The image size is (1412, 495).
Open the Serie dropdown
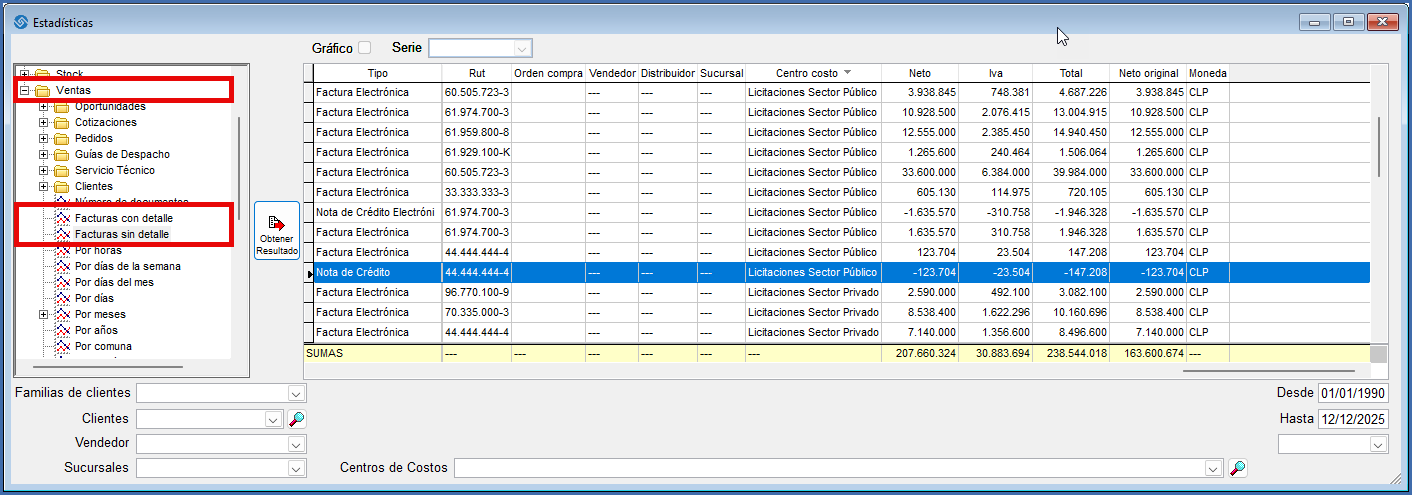point(522,47)
